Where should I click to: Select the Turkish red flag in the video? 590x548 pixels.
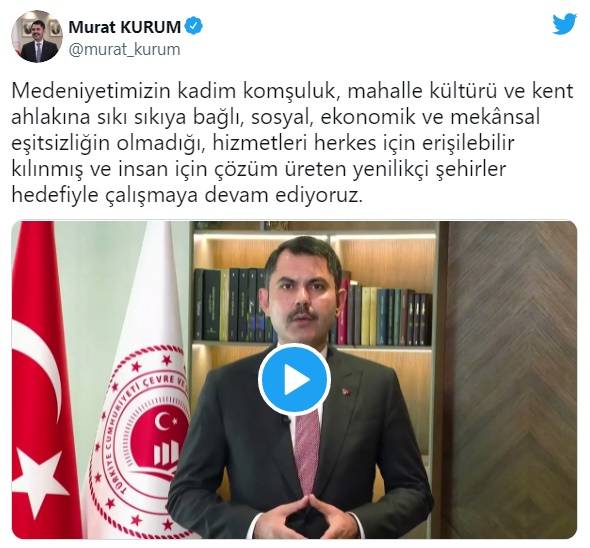[43, 379]
